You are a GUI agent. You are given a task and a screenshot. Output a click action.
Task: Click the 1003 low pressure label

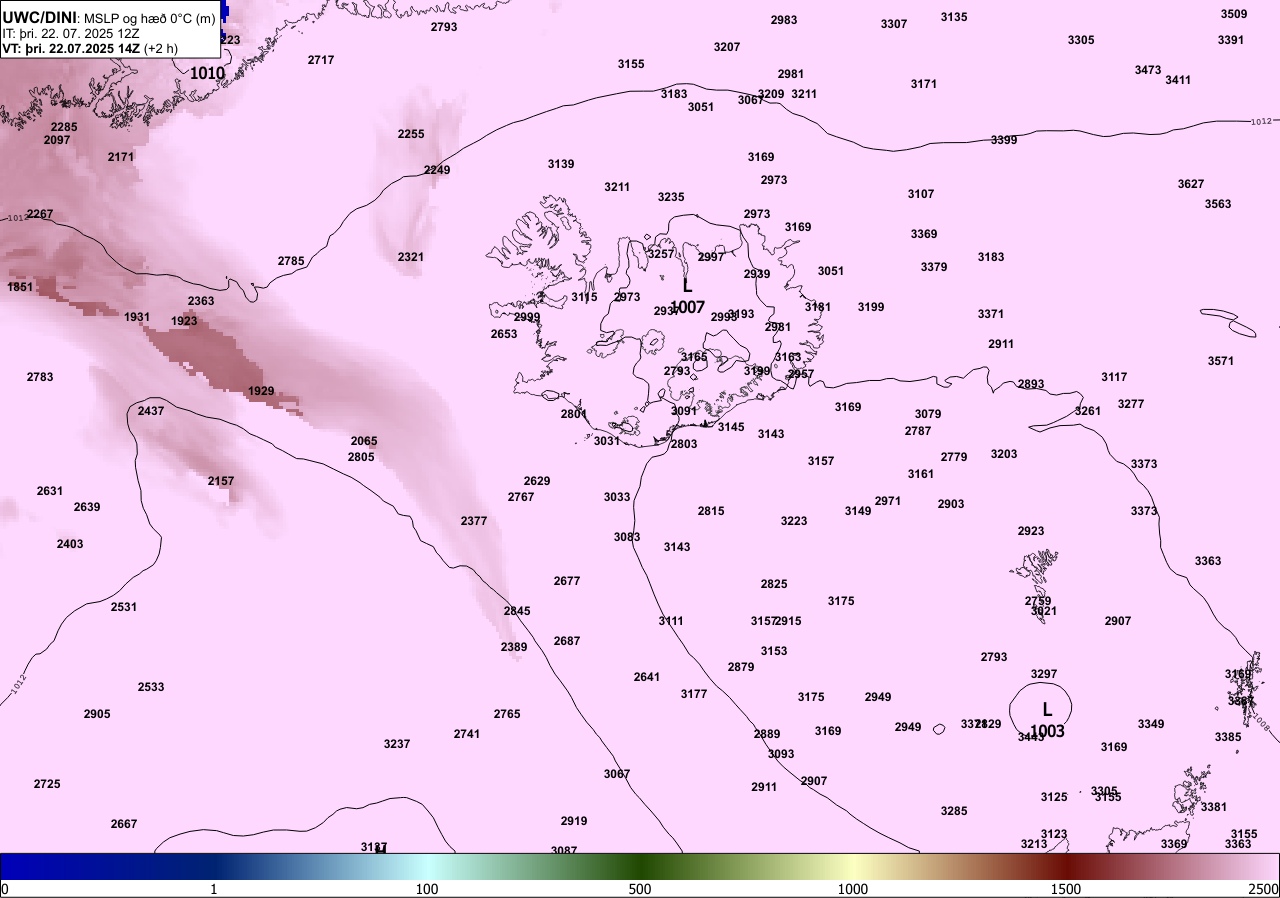(1047, 731)
